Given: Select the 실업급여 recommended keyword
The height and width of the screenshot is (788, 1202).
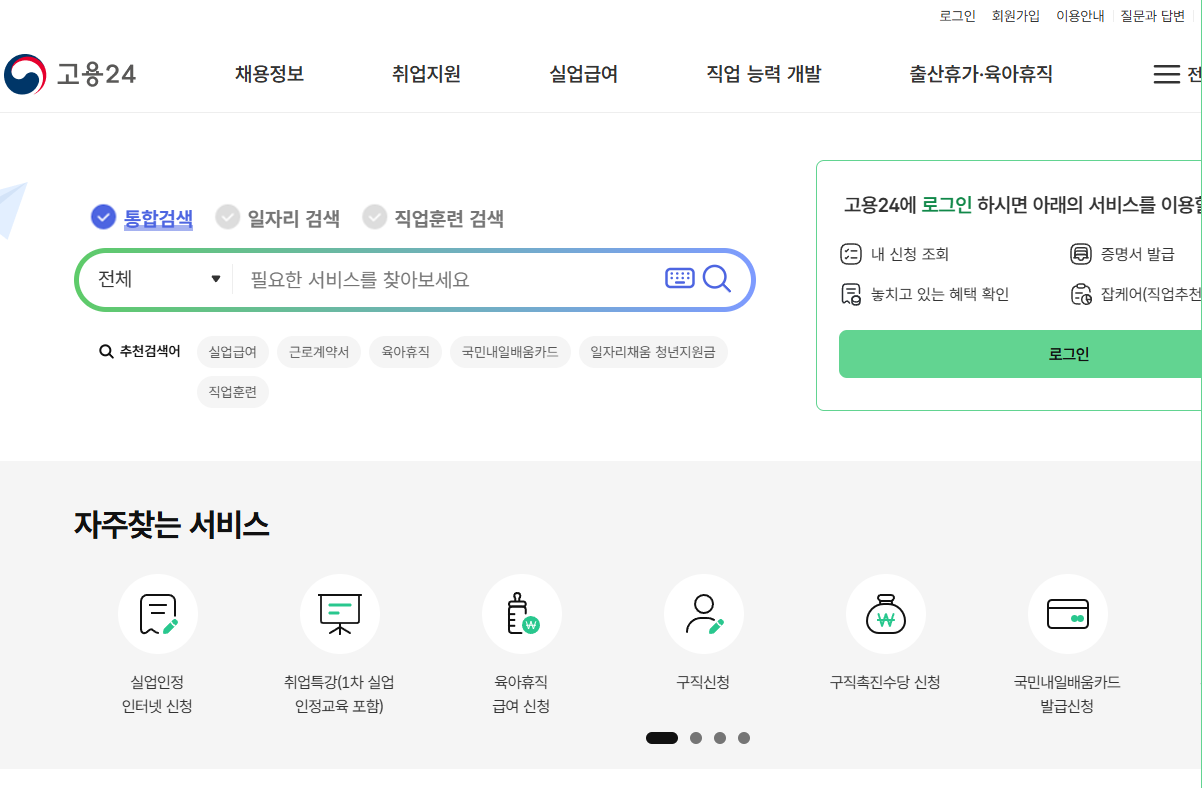Looking at the screenshot, I should tap(233, 352).
